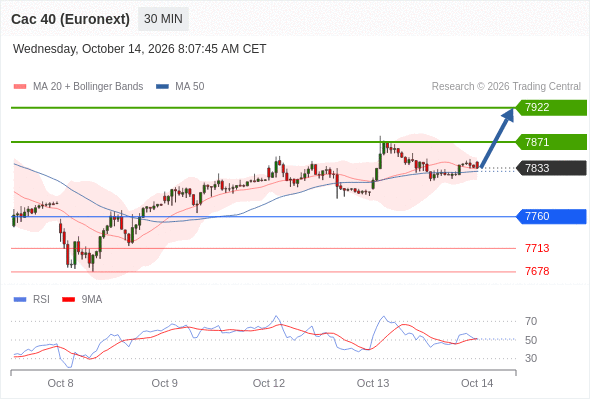Image resolution: width=590 pixels, height=400 pixels.
Task: Click the 30 MIN timeframe badge
Action: point(163,19)
